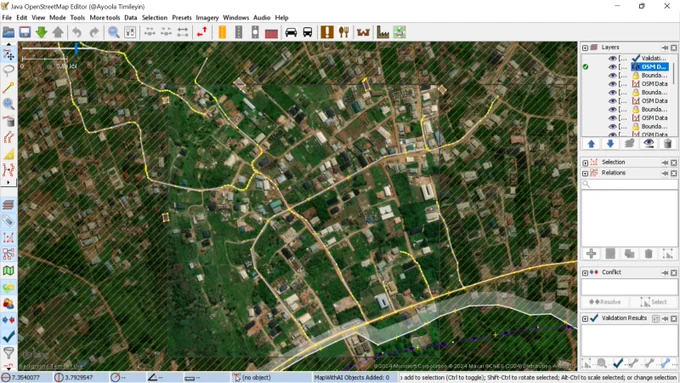Click the grey Upload data arrow

coord(58,32)
